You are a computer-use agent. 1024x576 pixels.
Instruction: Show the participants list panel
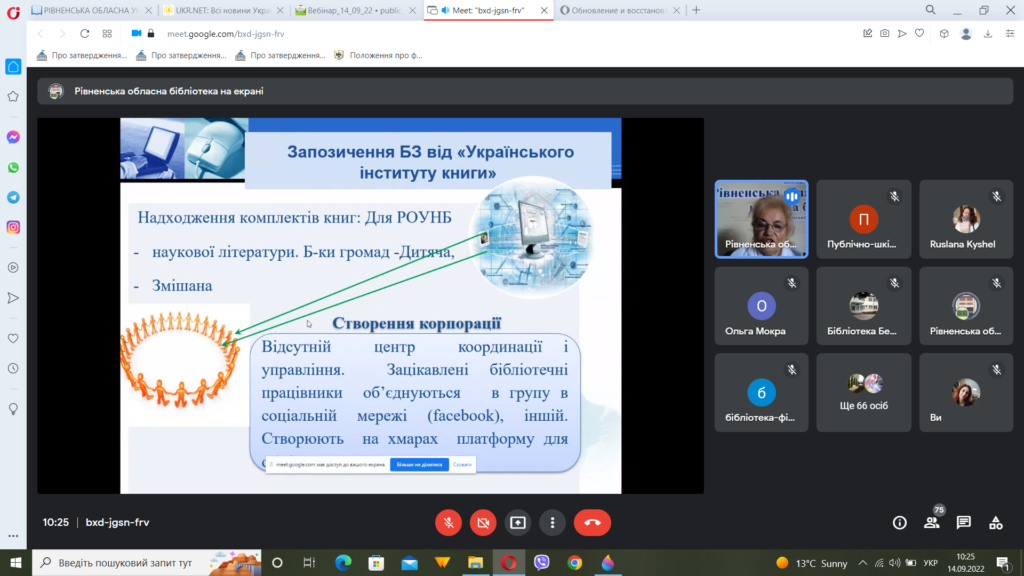click(x=932, y=522)
